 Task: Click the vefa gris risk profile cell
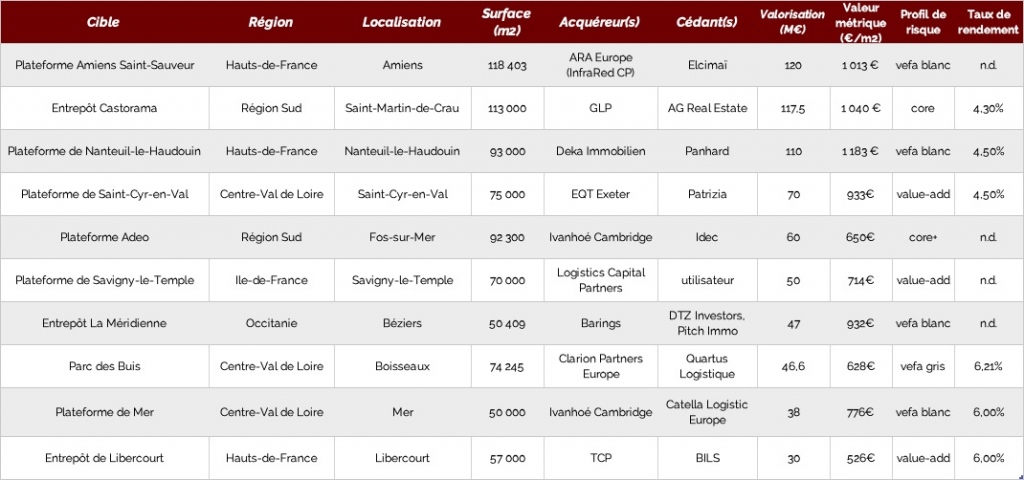click(923, 366)
